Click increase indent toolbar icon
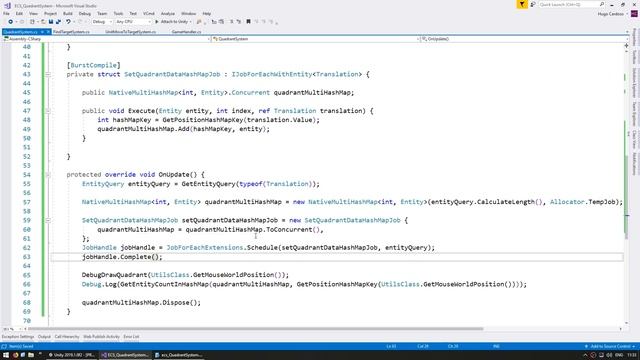 (221, 22)
